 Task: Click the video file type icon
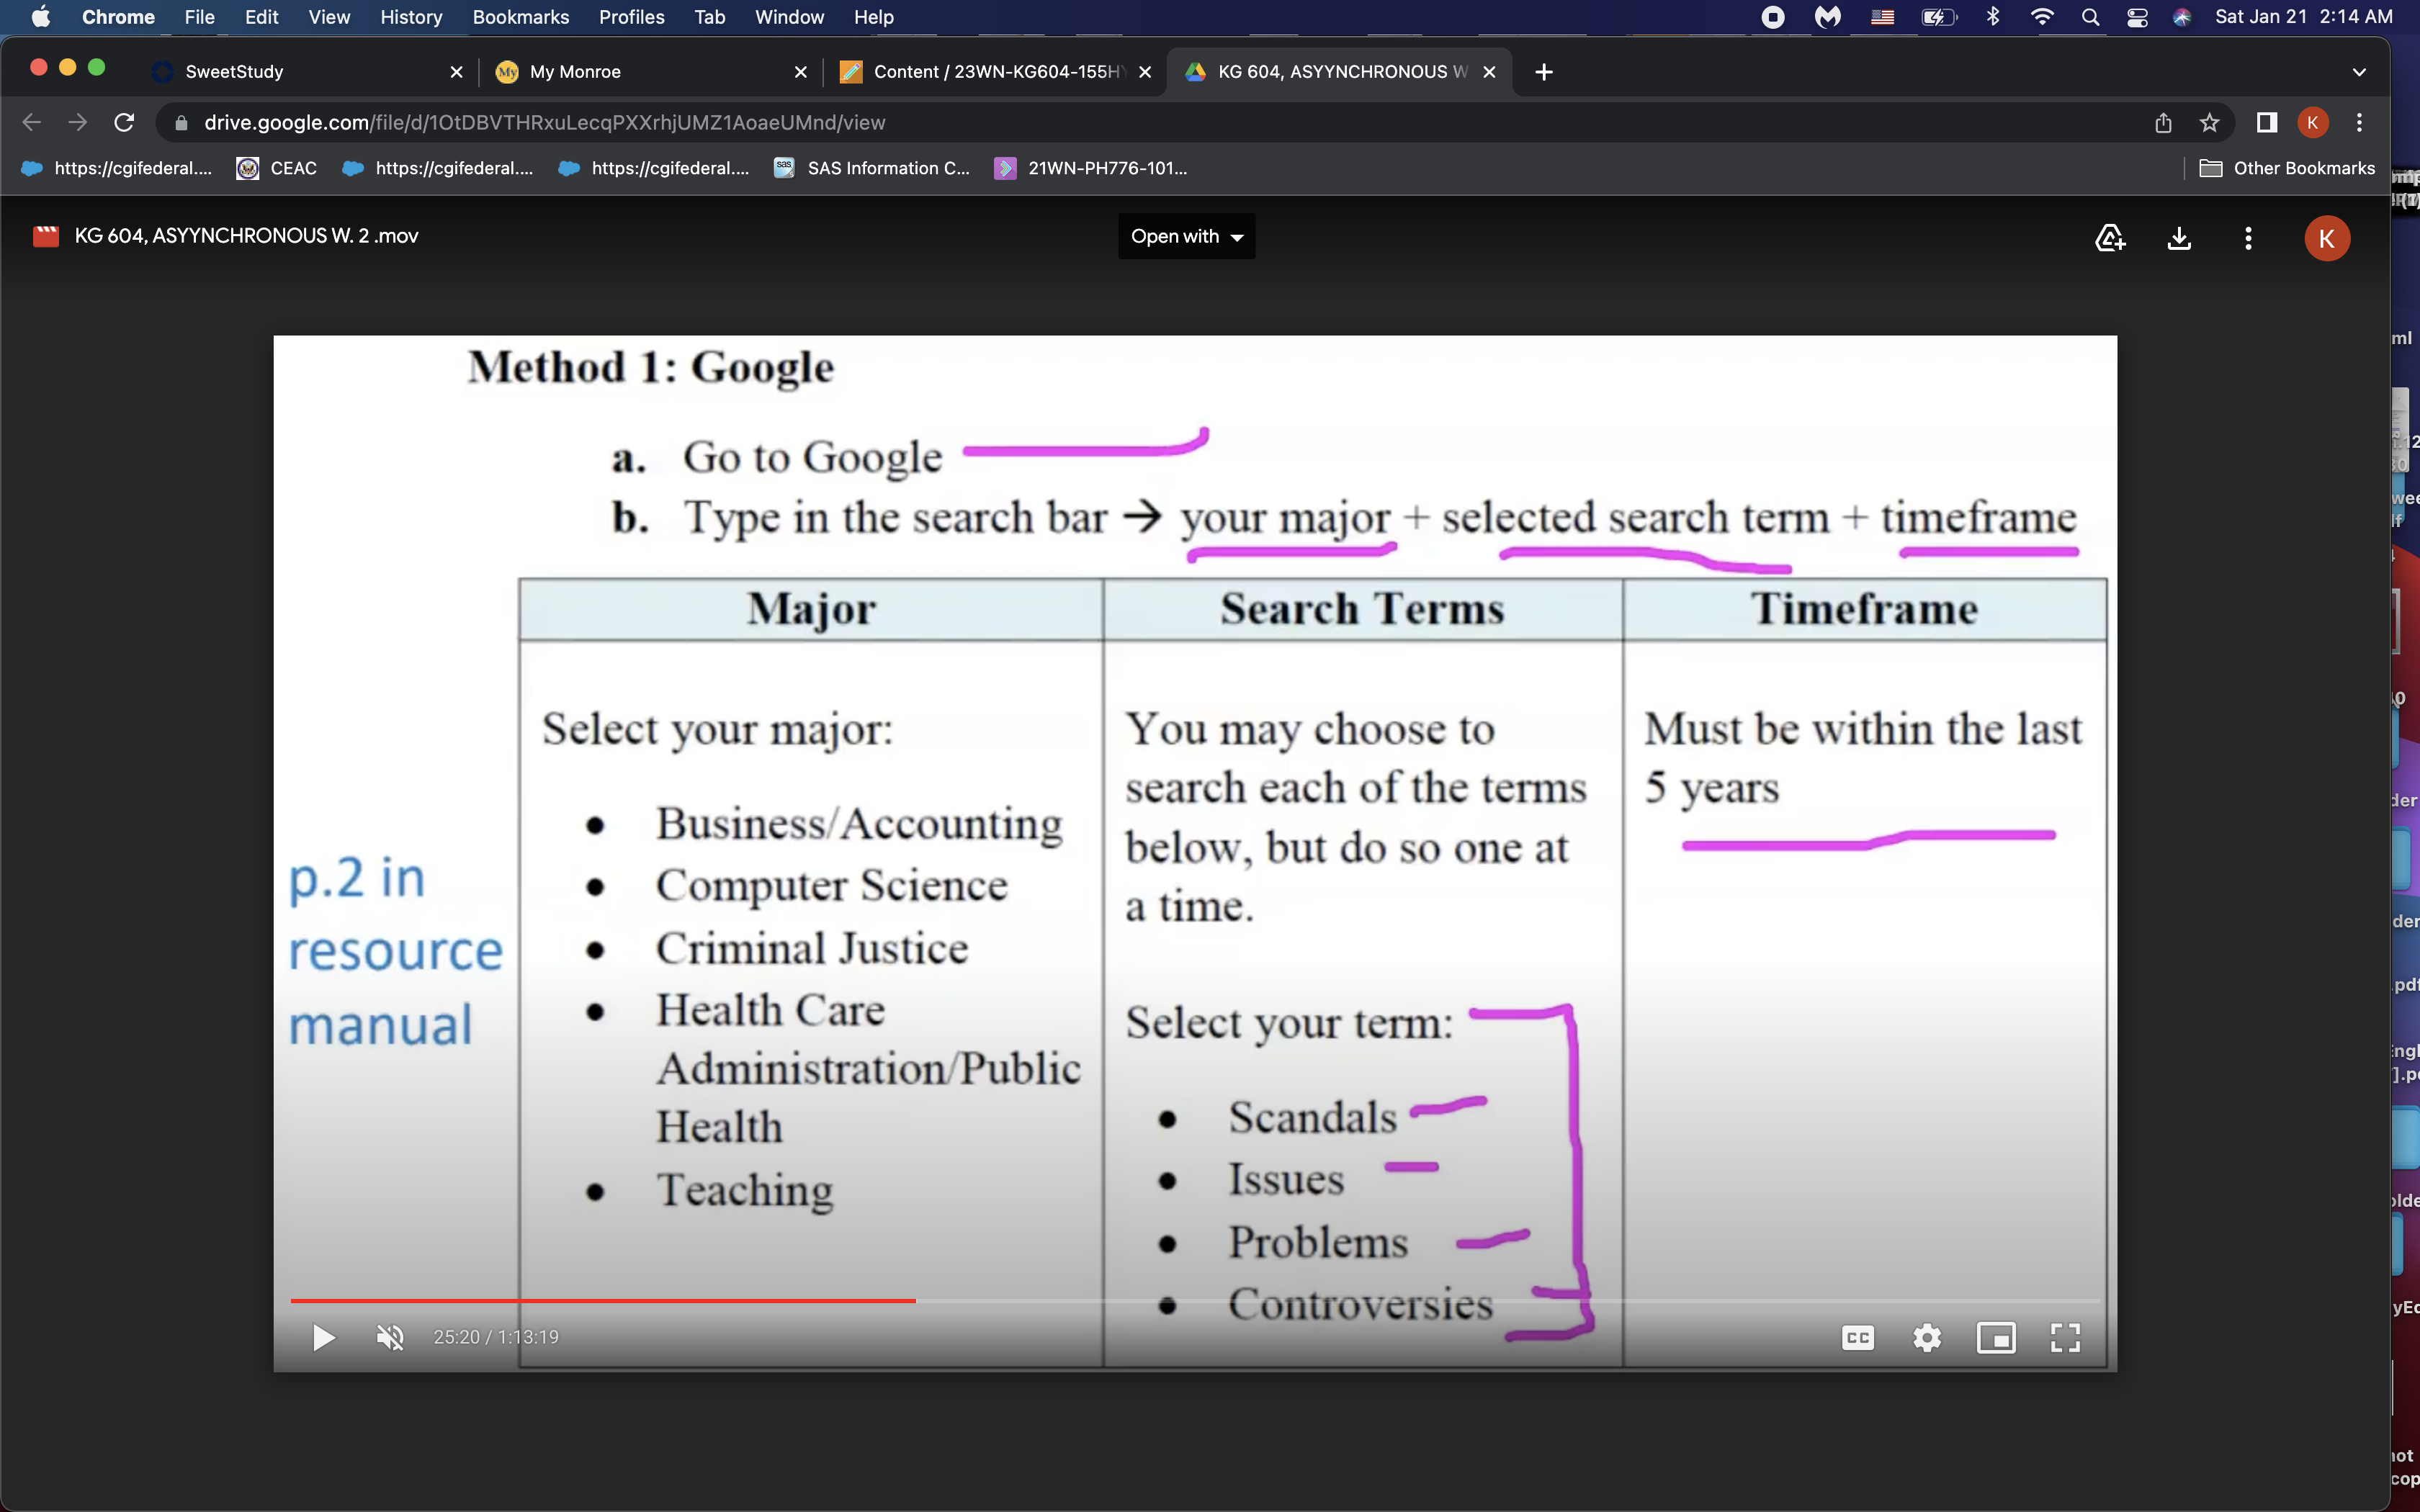click(x=46, y=236)
